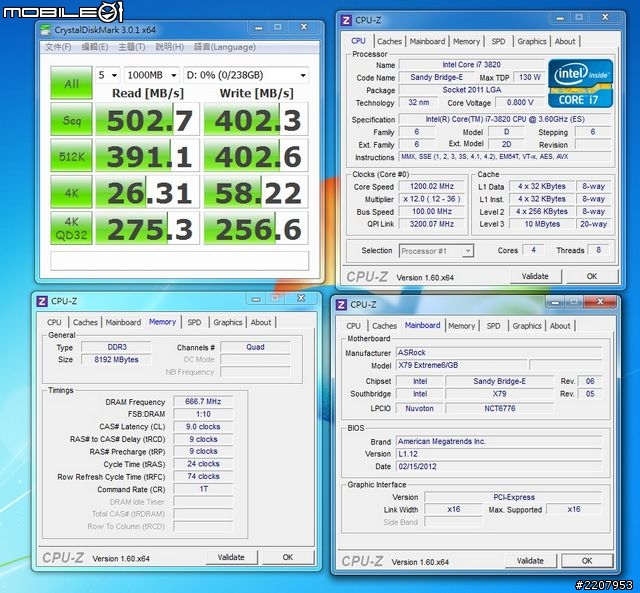Click the memory size value 8192 MBytes
Image resolution: width=640 pixels, height=593 pixels.
point(116,360)
